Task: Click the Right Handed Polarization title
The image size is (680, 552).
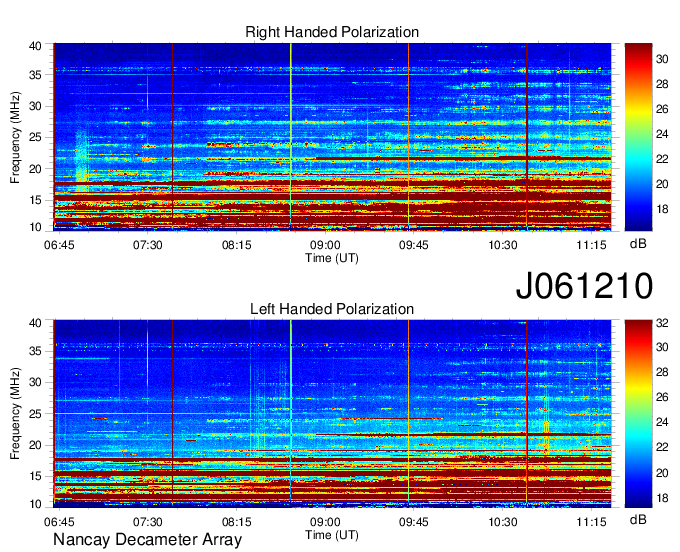Action: tap(332, 32)
